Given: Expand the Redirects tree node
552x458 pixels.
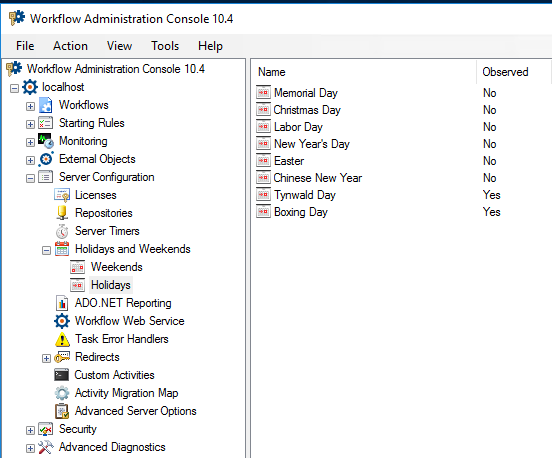Looking at the screenshot, I should pos(46,358).
